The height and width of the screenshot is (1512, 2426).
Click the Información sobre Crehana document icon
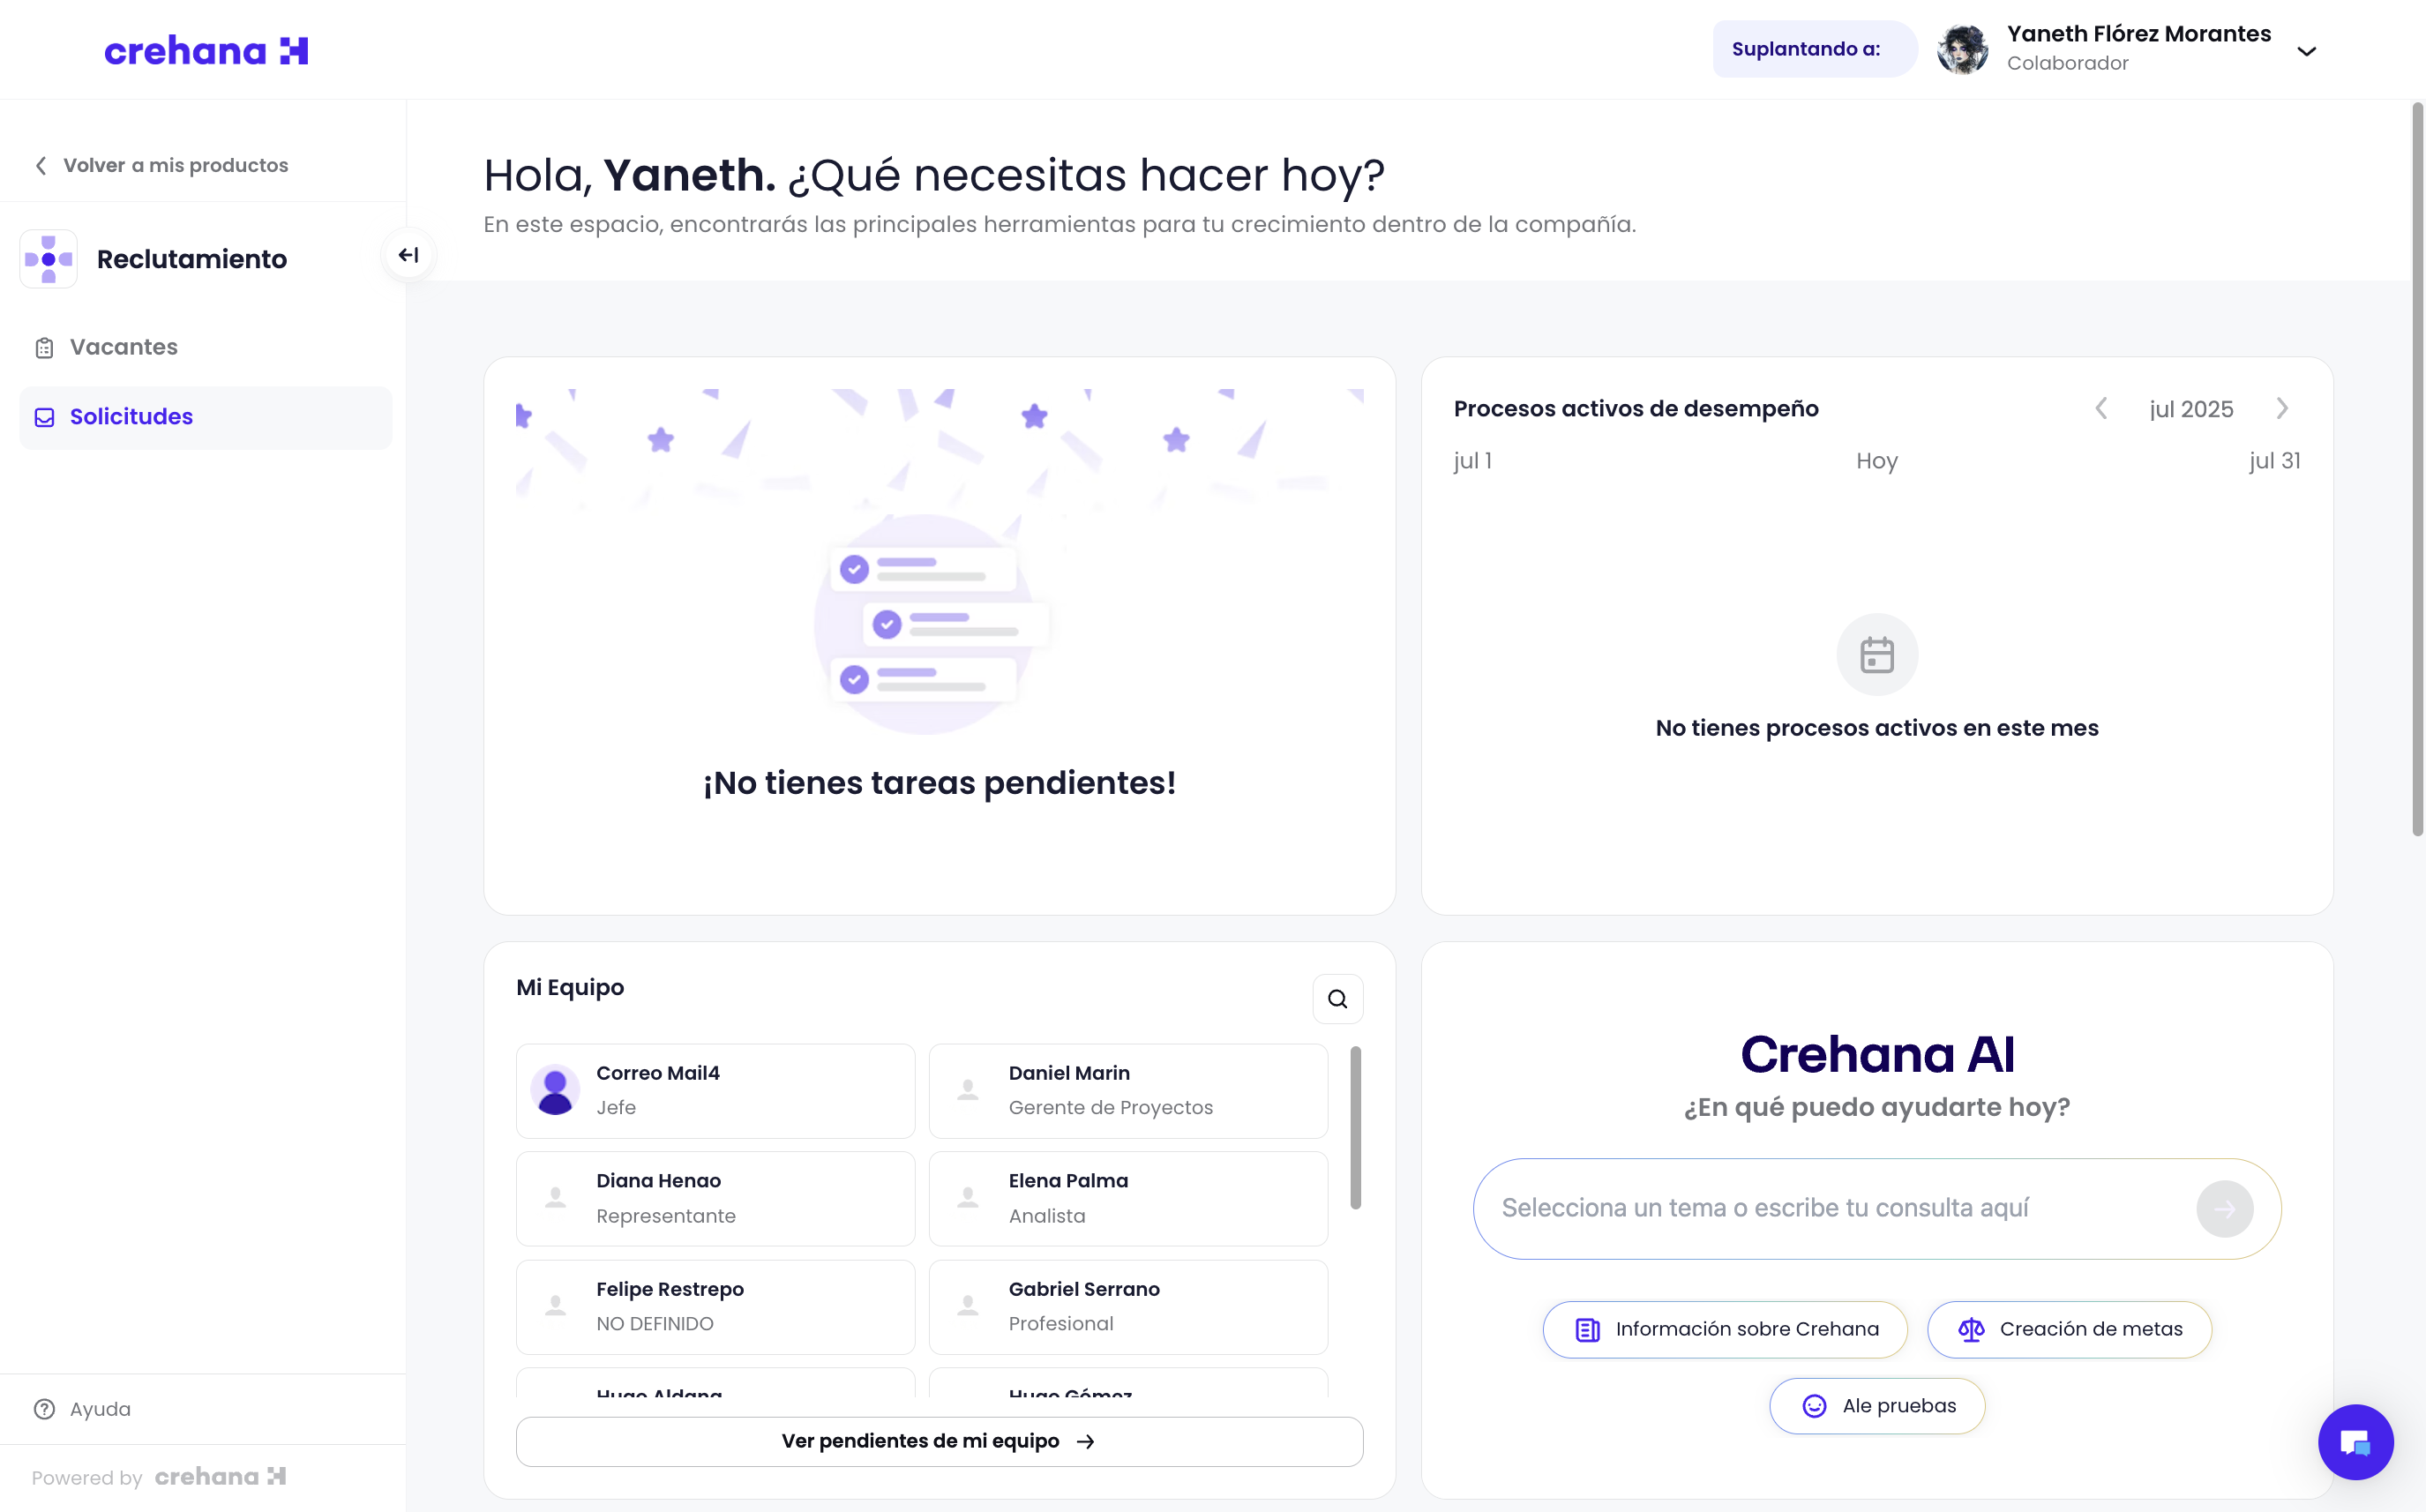[1587, 1330]
